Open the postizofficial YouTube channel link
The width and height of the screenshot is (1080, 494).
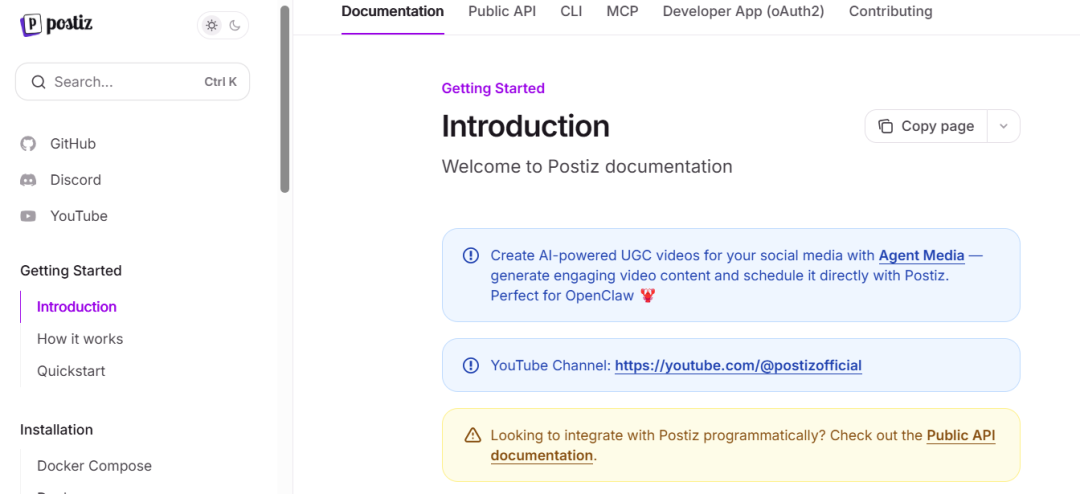coord(738,365)
